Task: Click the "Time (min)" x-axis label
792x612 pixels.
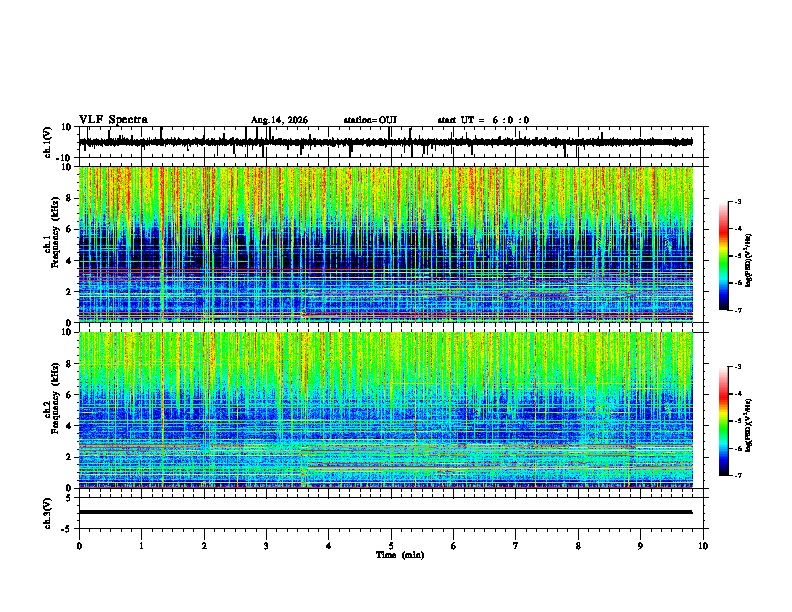Action: pyautogui.click(x=400, y=555)
